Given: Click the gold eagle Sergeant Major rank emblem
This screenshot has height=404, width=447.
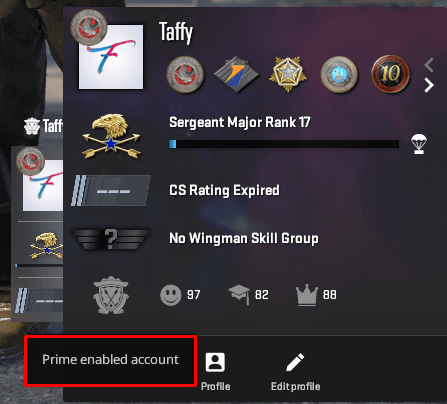Looking at the screenshot, I should click(x=111, y=136).
